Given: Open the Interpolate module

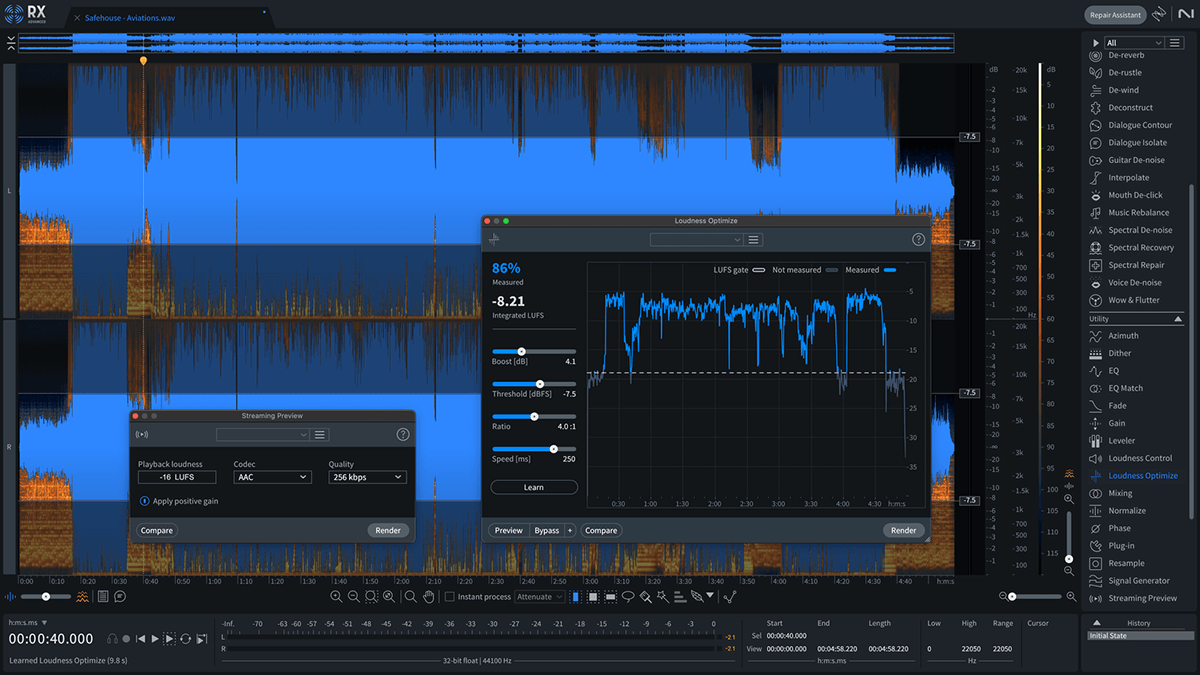Looking at the screenshot, I should click(1128, 178).
